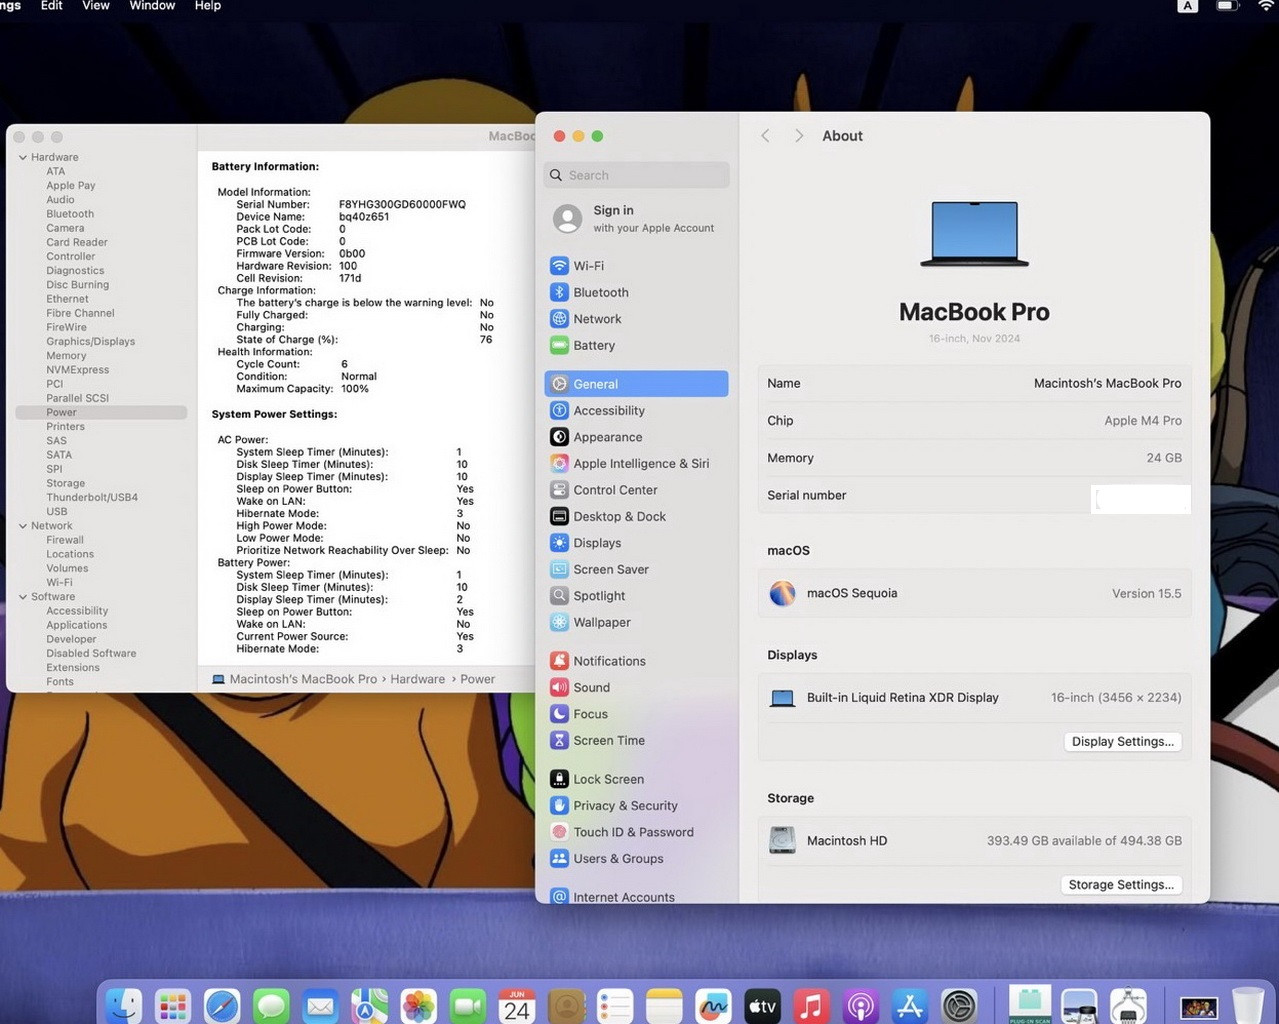The width and height of the screenshot is (1279, 1024).
Task: Select Storage in System Information sidebar
Action: point(65,483)
